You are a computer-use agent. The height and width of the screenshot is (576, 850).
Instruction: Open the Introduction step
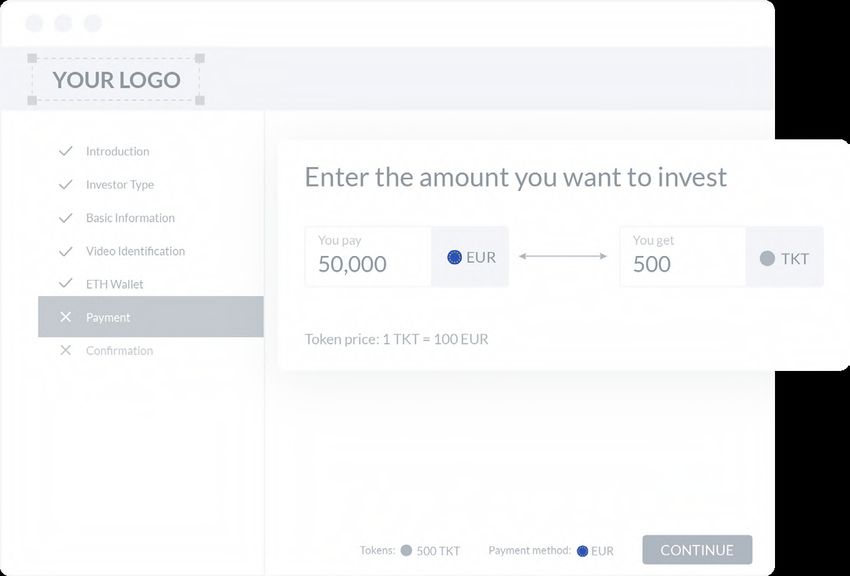click(117, 151)
